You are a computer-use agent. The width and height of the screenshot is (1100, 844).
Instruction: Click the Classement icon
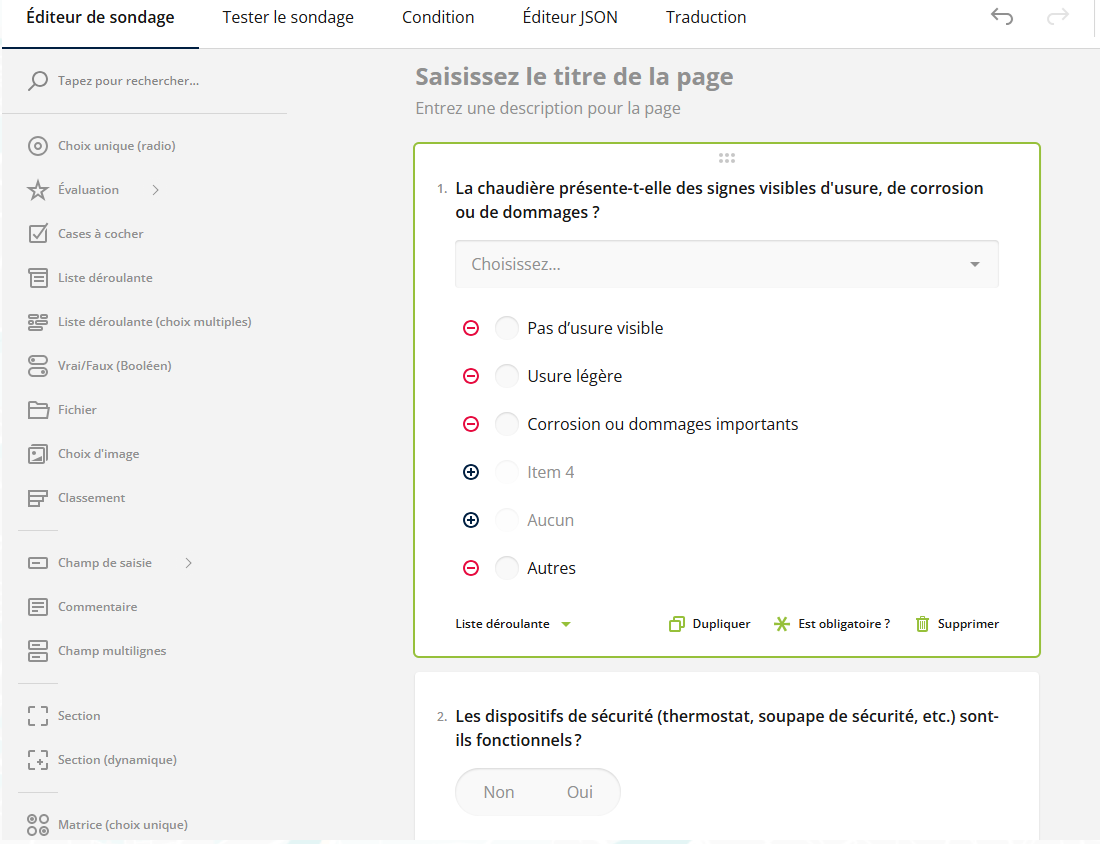[38, 498]
